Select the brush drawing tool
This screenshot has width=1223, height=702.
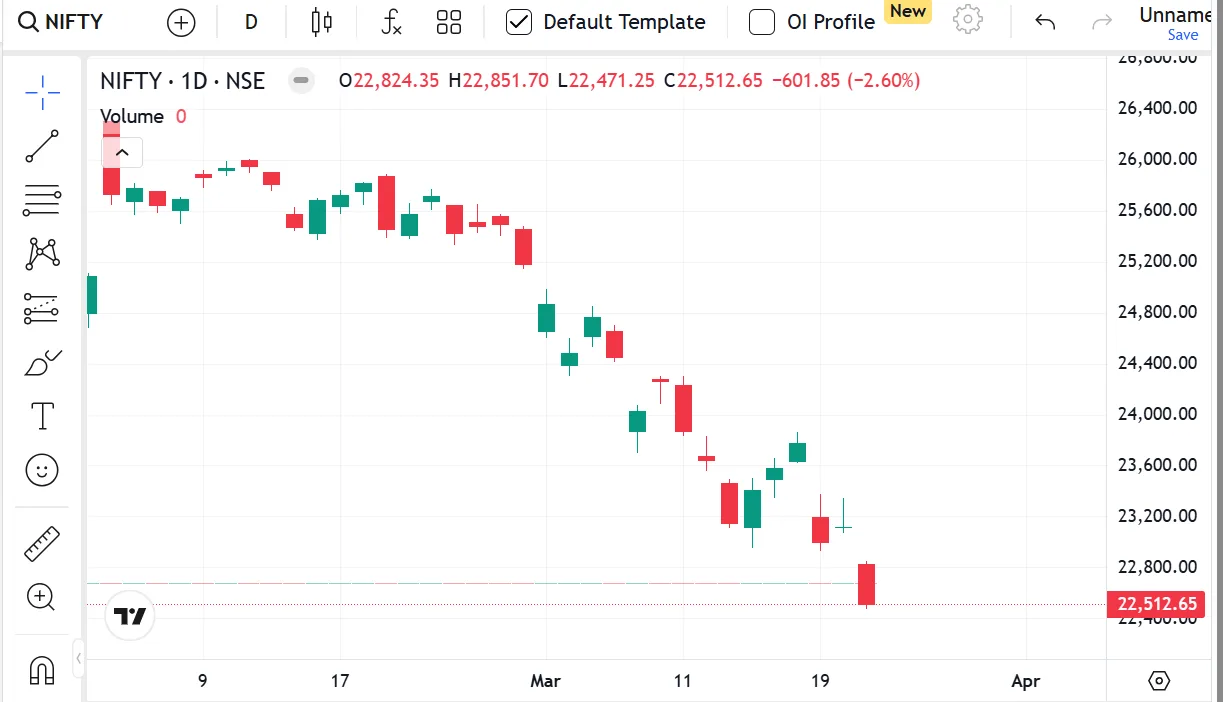41,362
